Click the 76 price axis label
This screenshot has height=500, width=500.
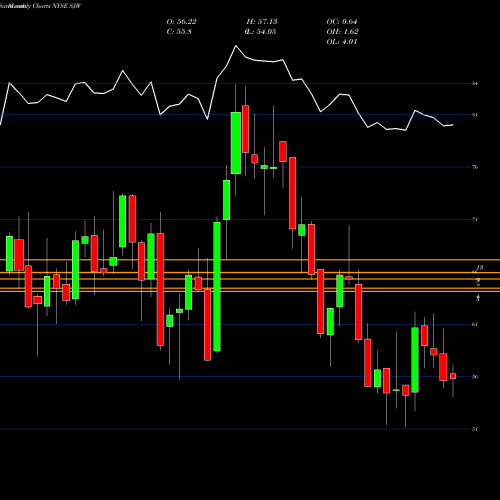(x=475, y=167)
